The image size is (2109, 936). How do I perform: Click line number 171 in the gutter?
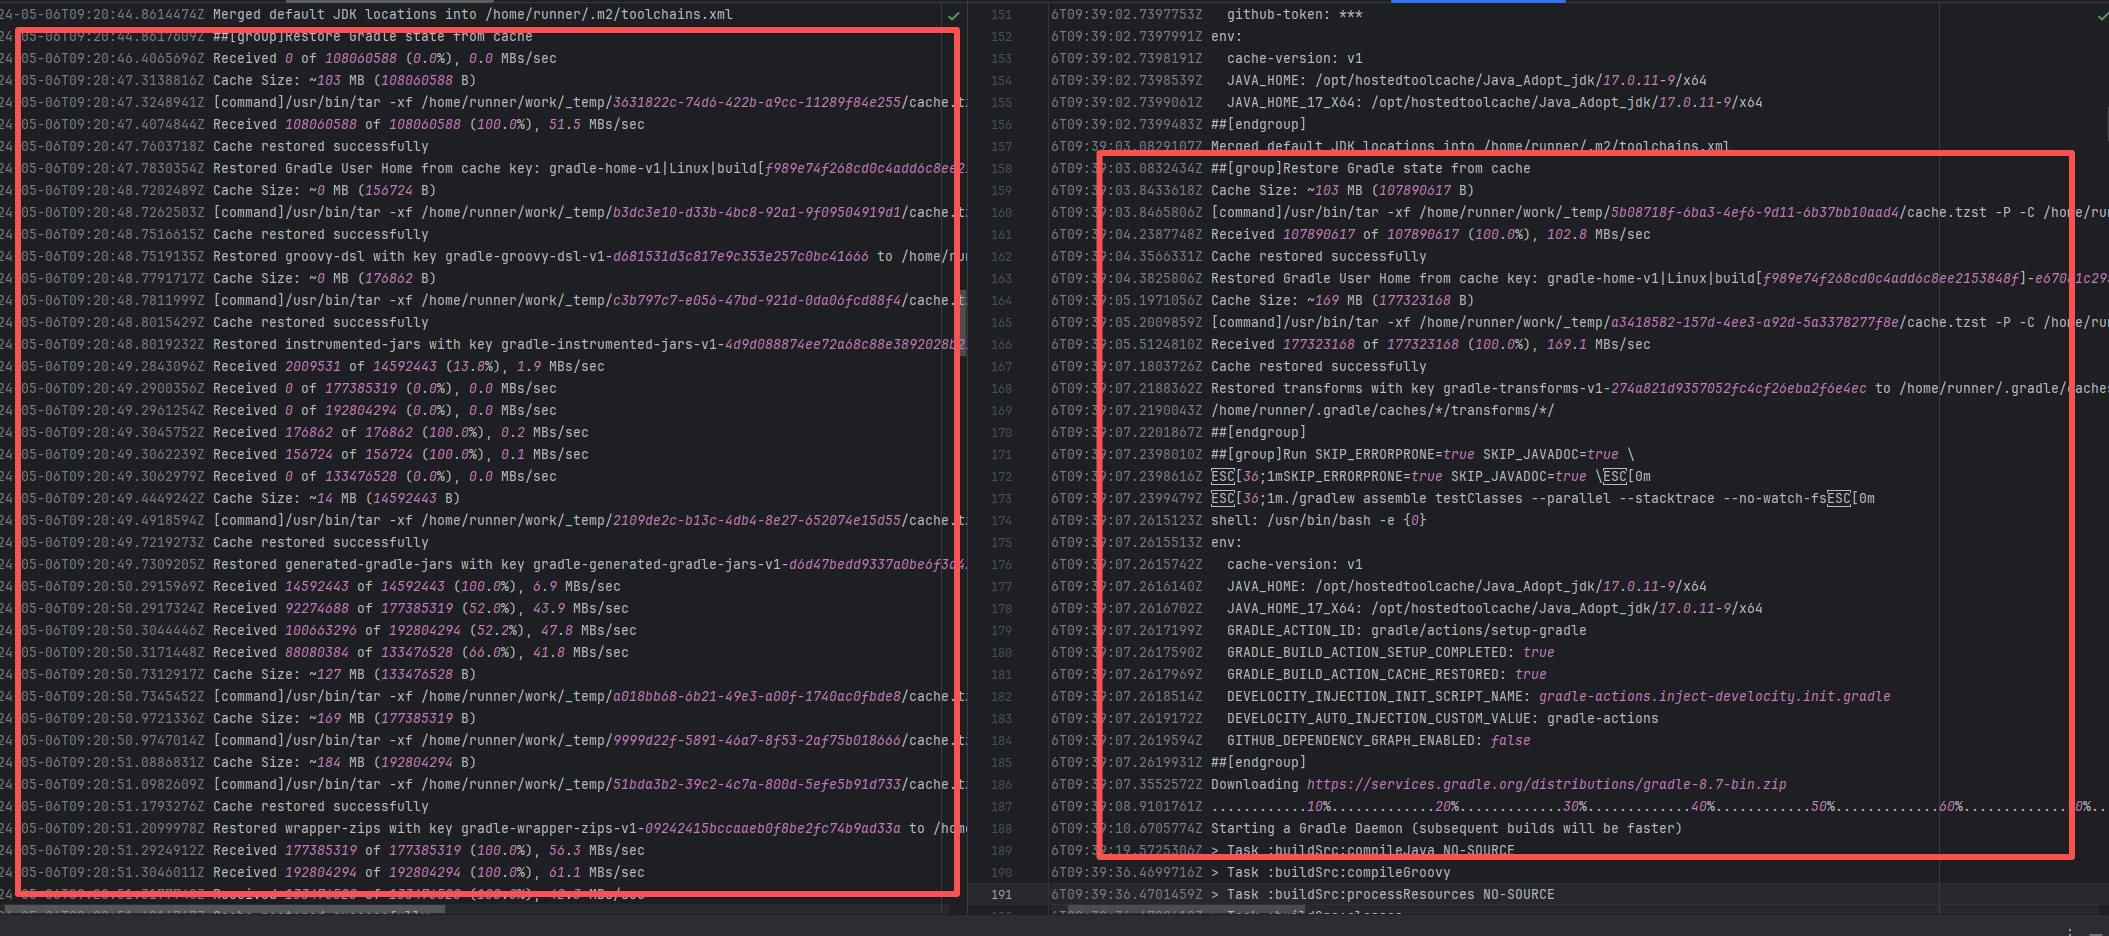(x=1001, y=455)
